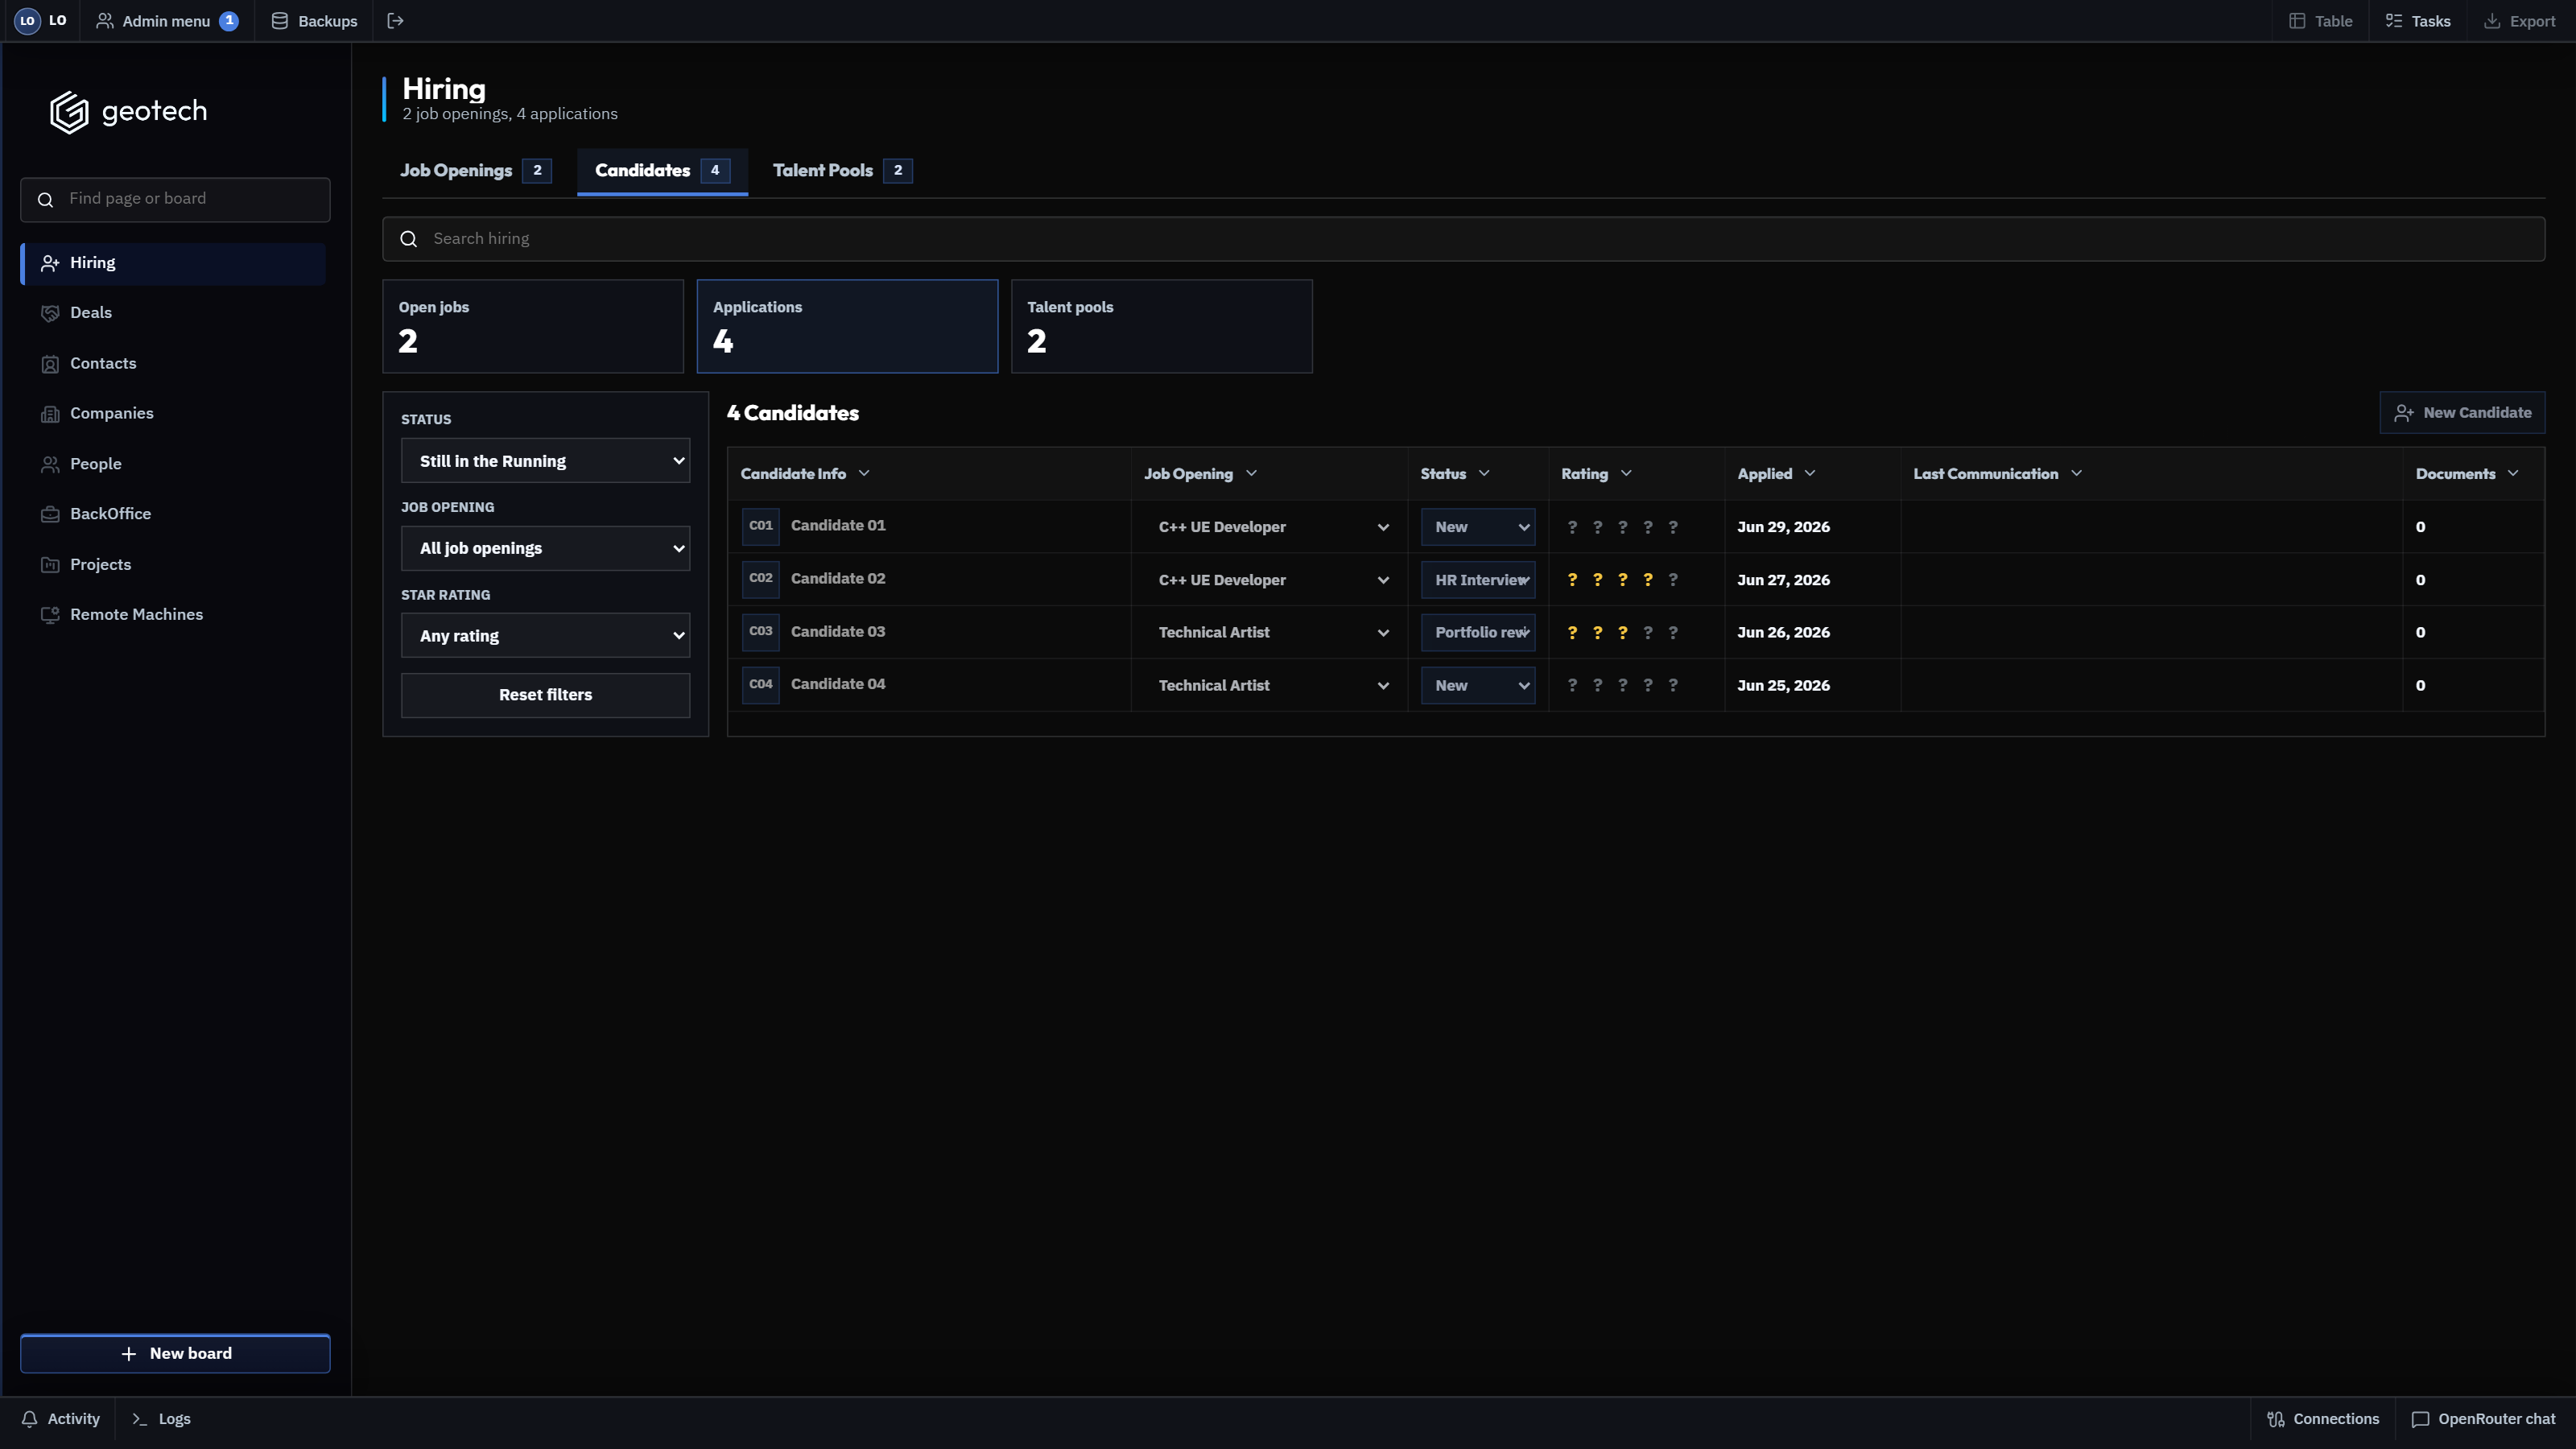Open Last Communication column chevron

2077,474
